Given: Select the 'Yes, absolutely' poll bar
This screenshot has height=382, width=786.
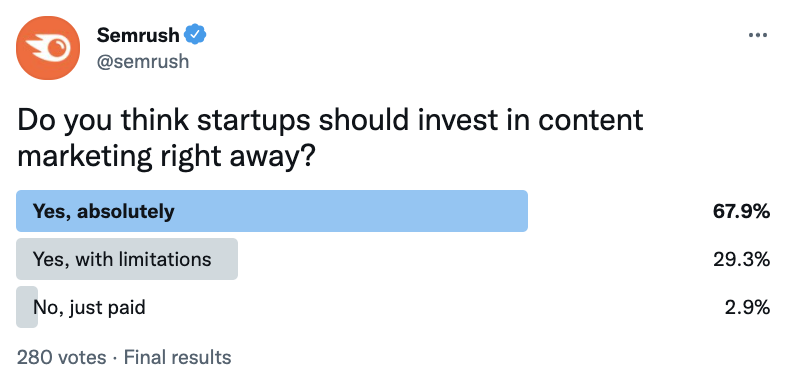Looking at the screenshot, I should (272, 211).
